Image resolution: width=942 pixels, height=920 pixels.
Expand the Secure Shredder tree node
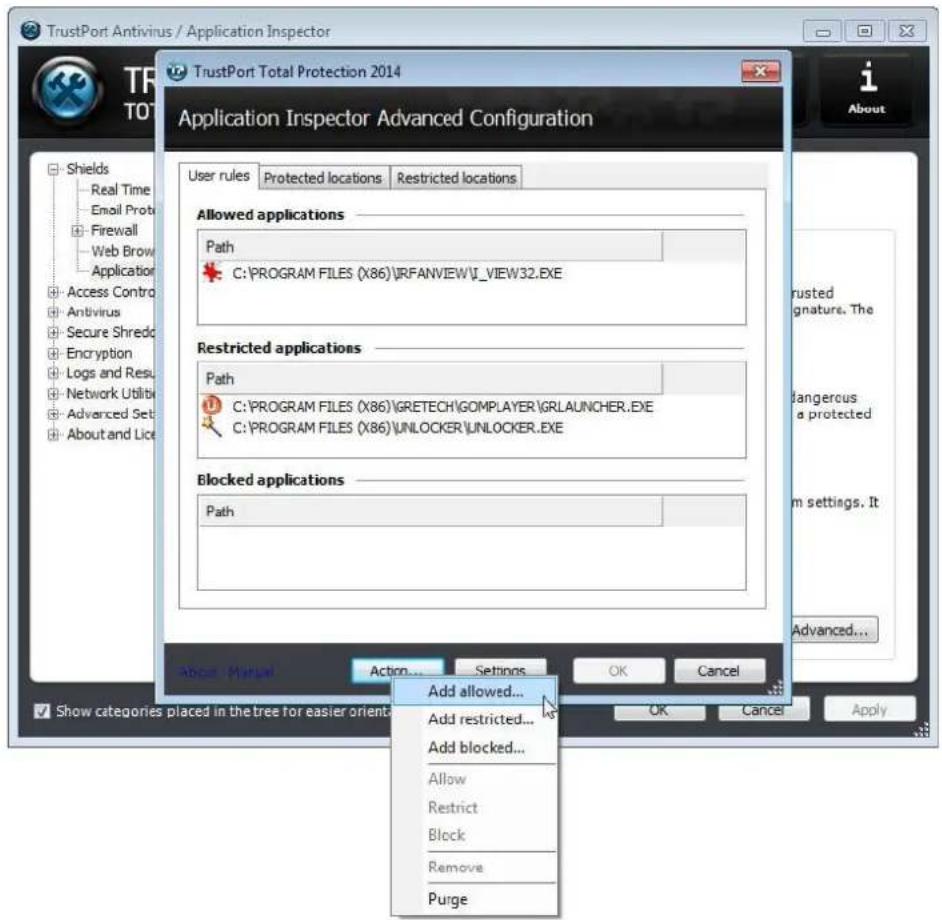point(53,333)
